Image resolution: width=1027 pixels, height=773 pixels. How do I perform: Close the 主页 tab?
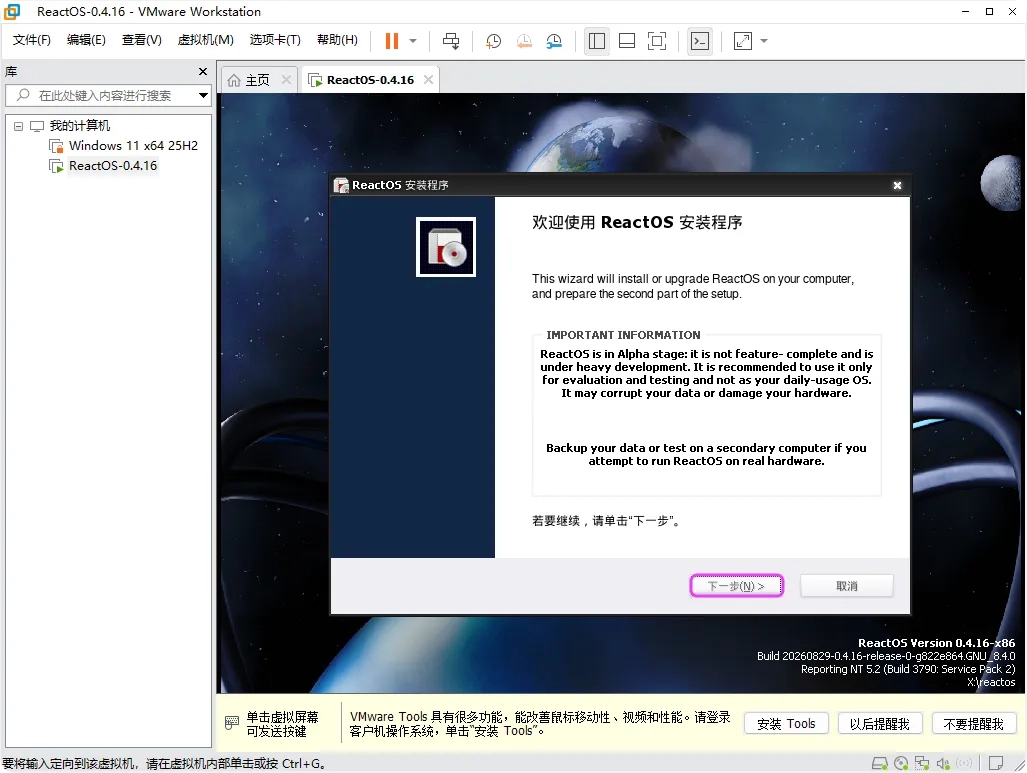(286, 79)
